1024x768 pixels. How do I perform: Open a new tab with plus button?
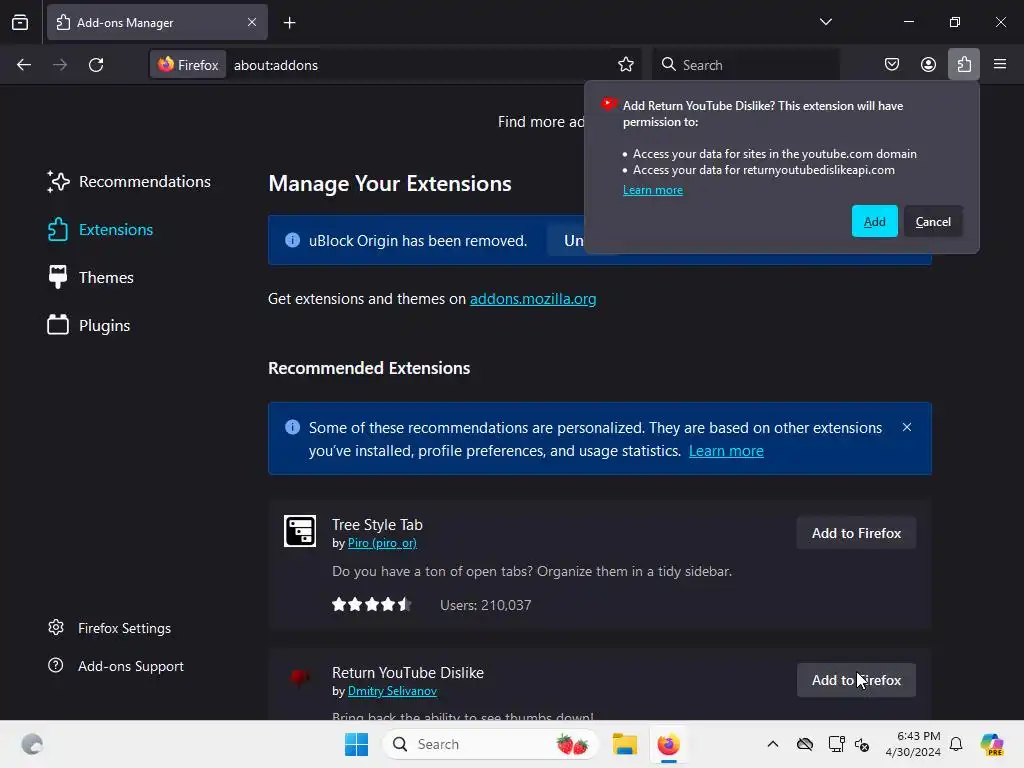click(x=289, y=23)
